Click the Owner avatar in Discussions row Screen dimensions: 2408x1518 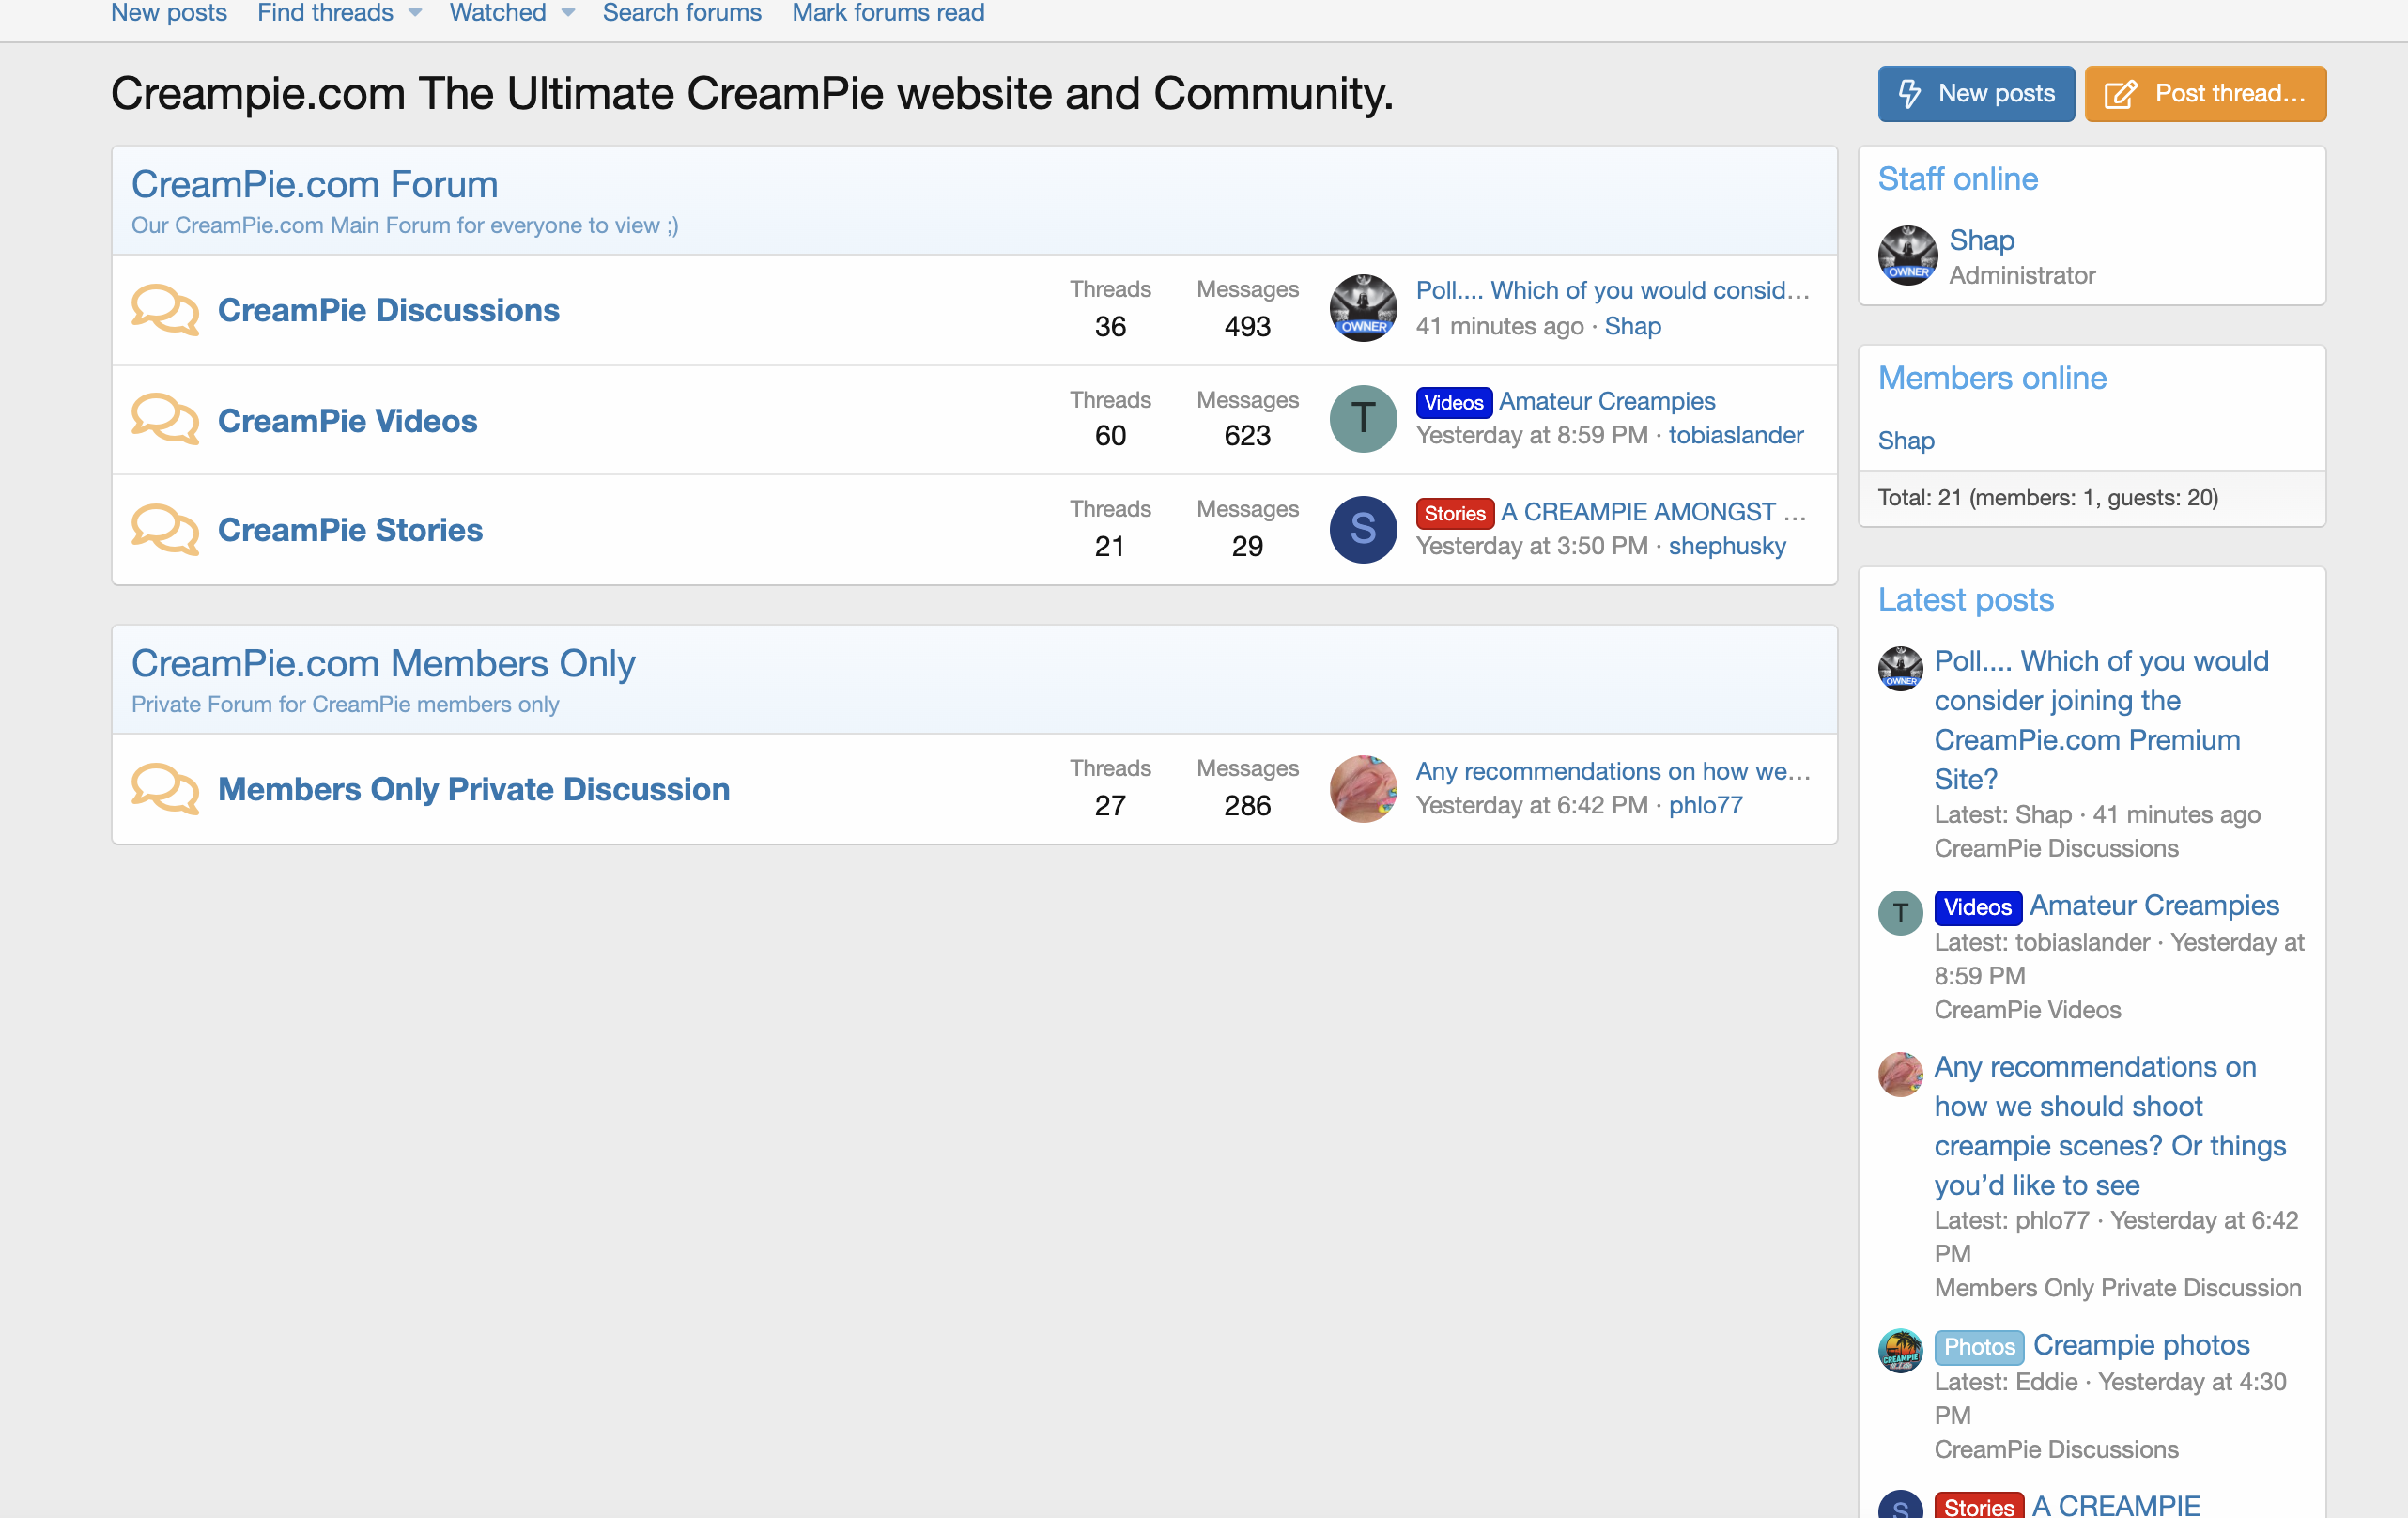click(1363, 308)
